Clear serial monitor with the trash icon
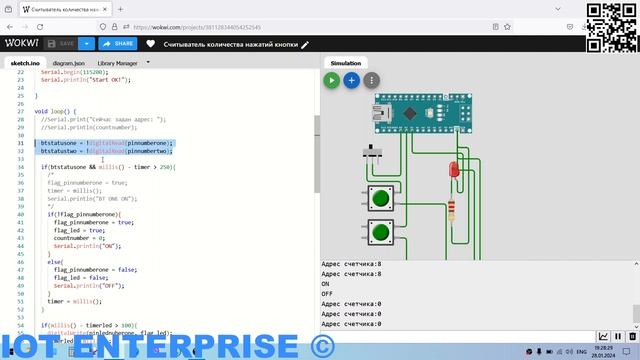 tap(632, 337)
